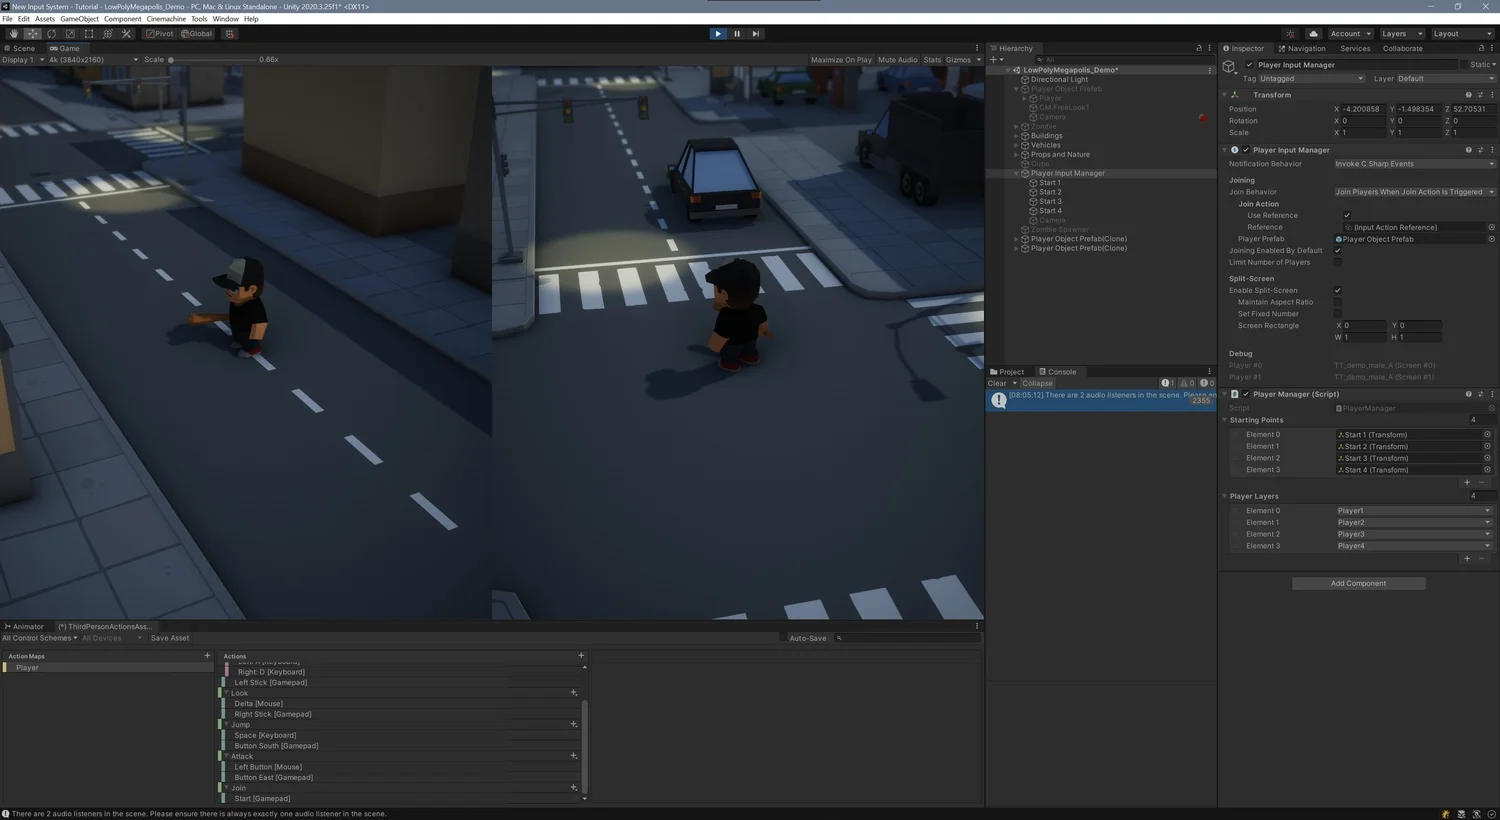Select the Scale tool
Image resolution: width=1500 pixels, height=820 pixels.
70,33
